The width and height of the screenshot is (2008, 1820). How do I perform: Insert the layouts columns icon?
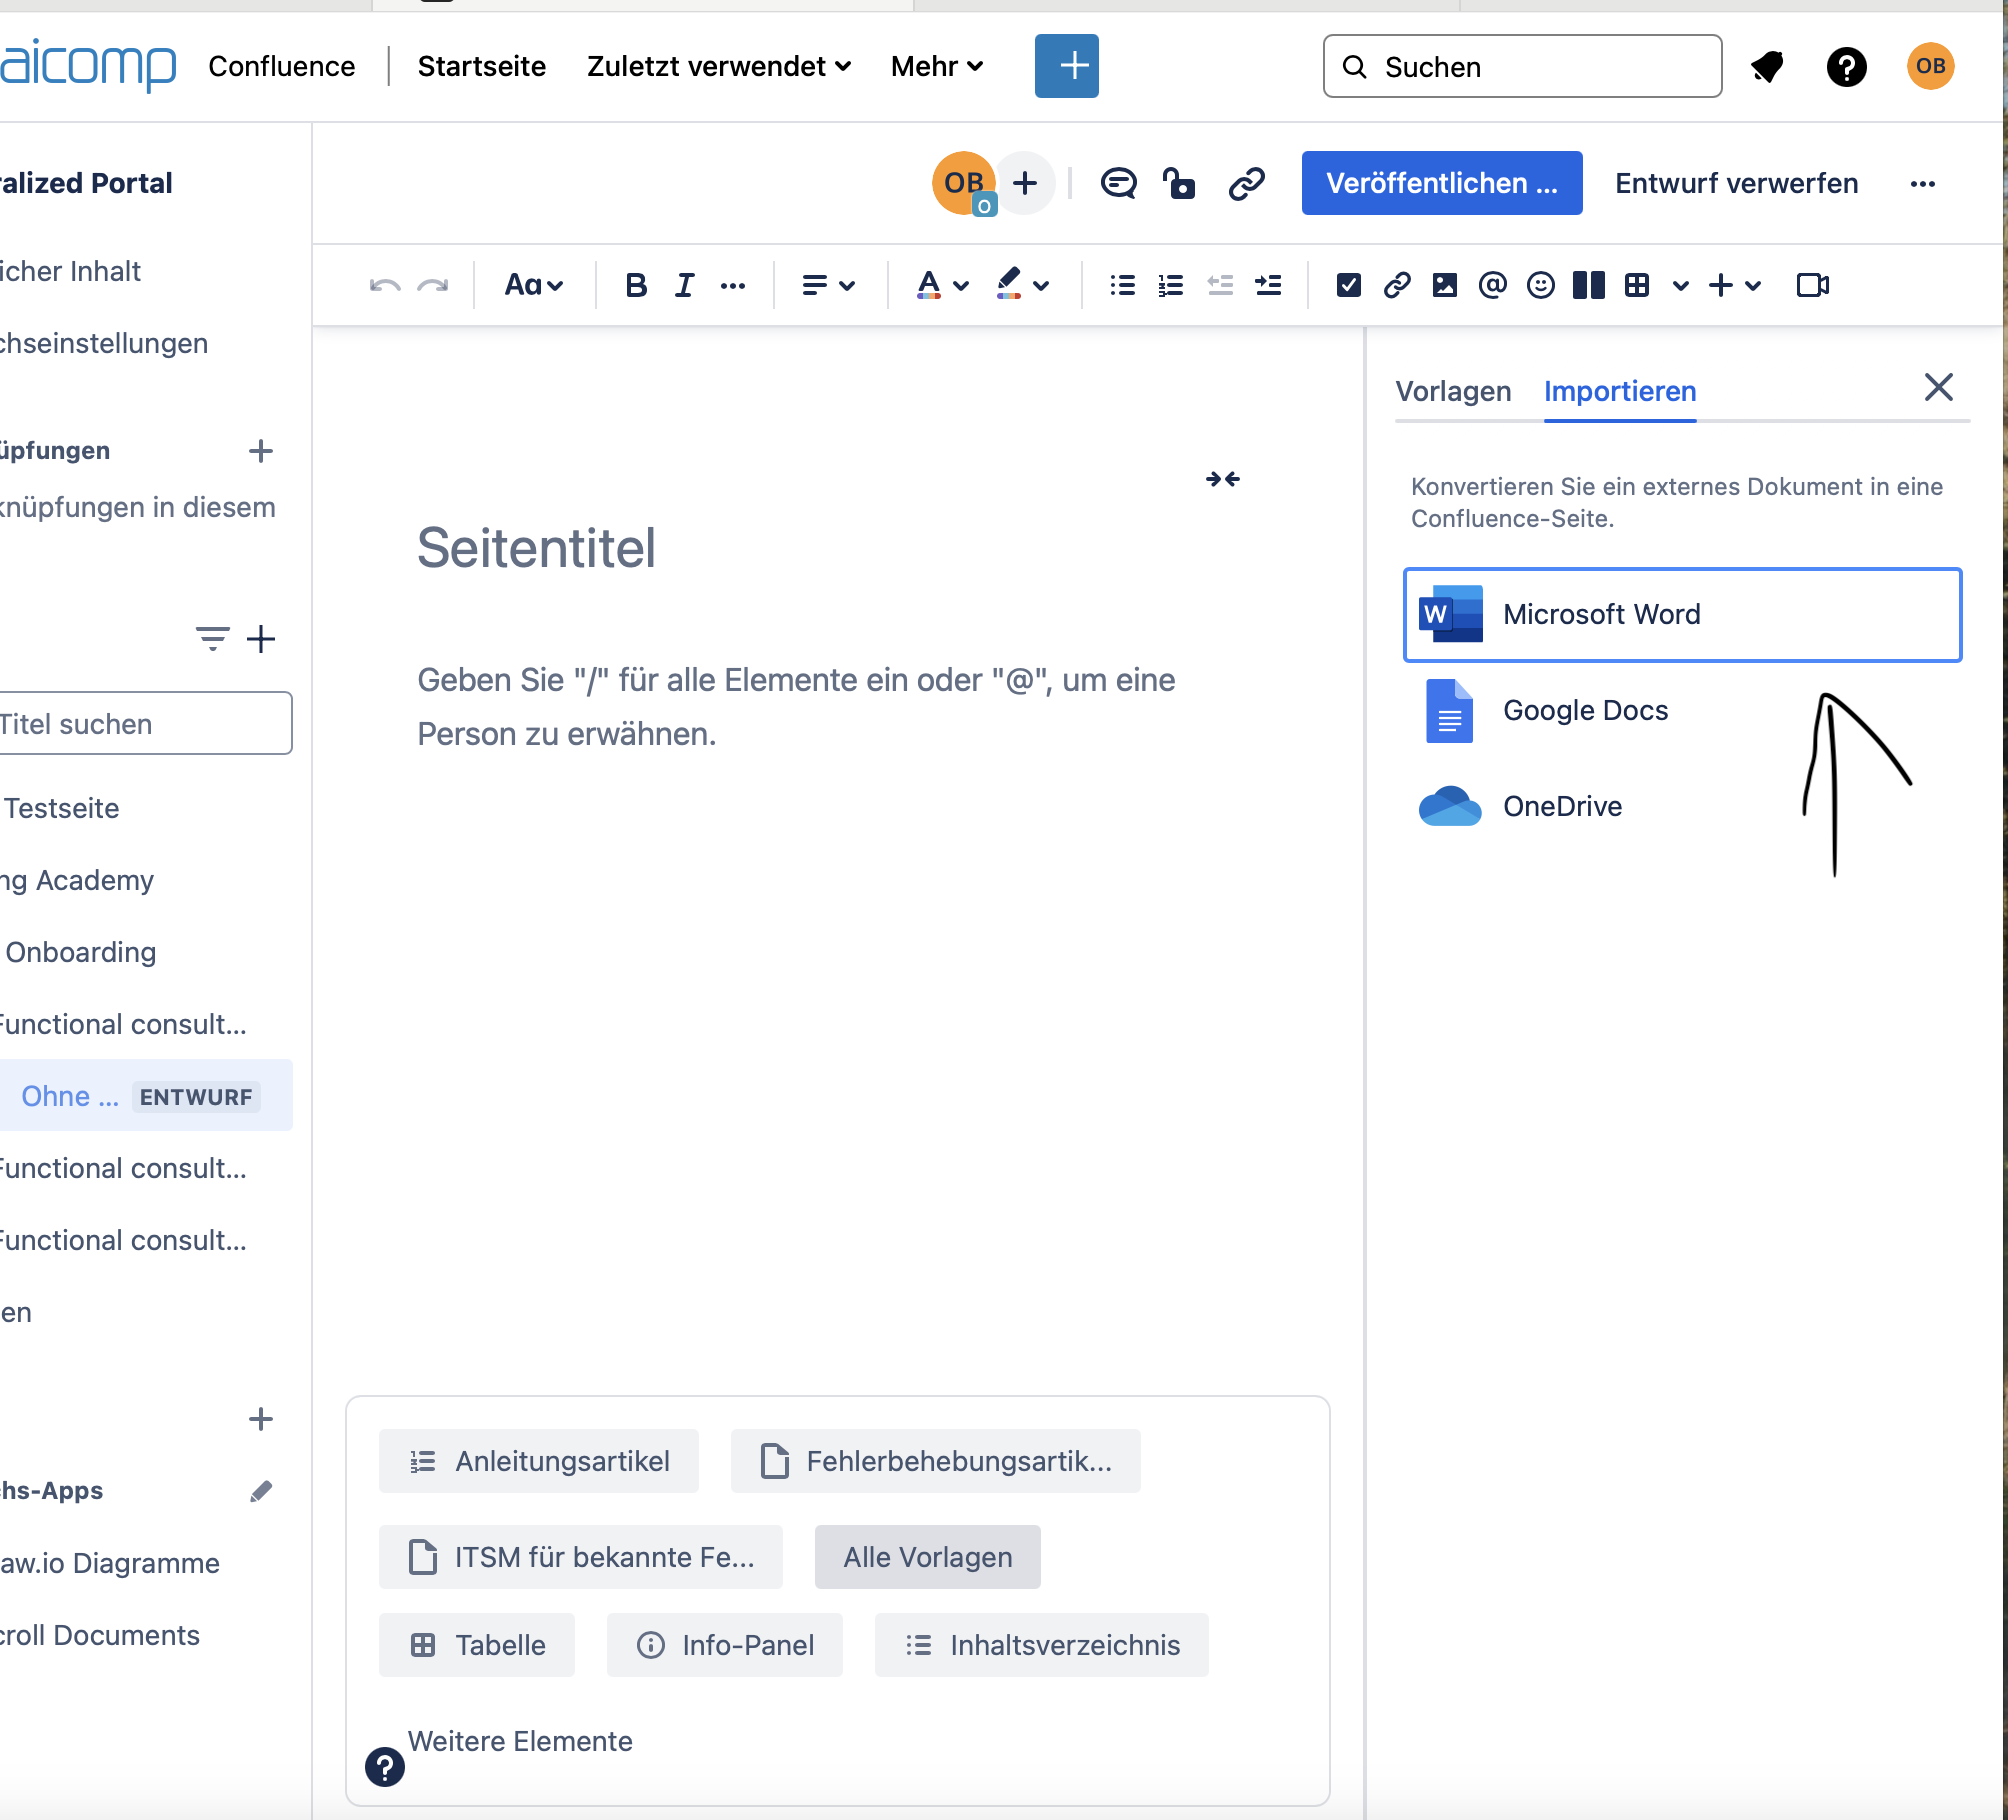pos(1588,286)
